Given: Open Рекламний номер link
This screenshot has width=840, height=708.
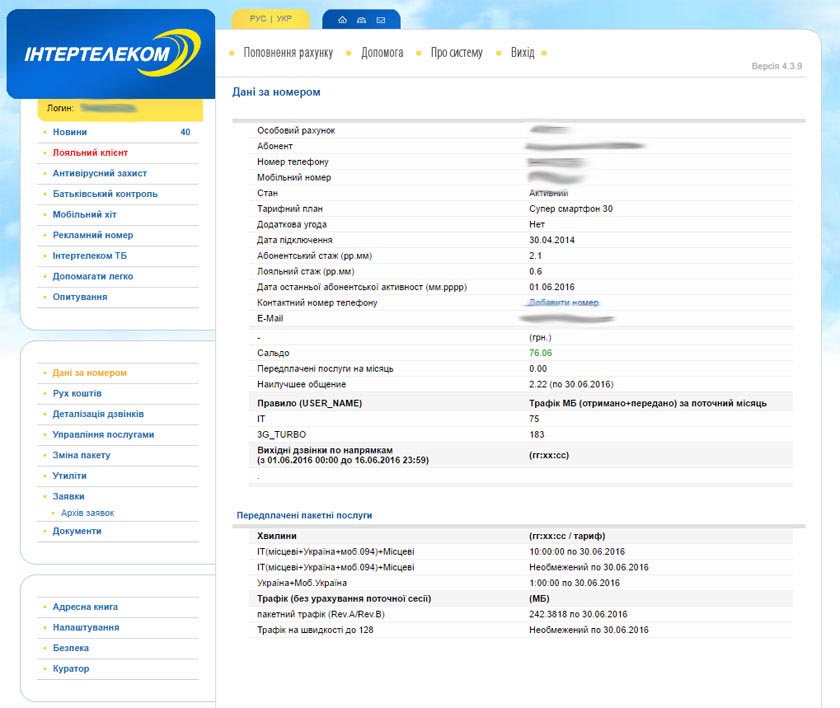Looking at the screenshot, I should coord(93,235).
